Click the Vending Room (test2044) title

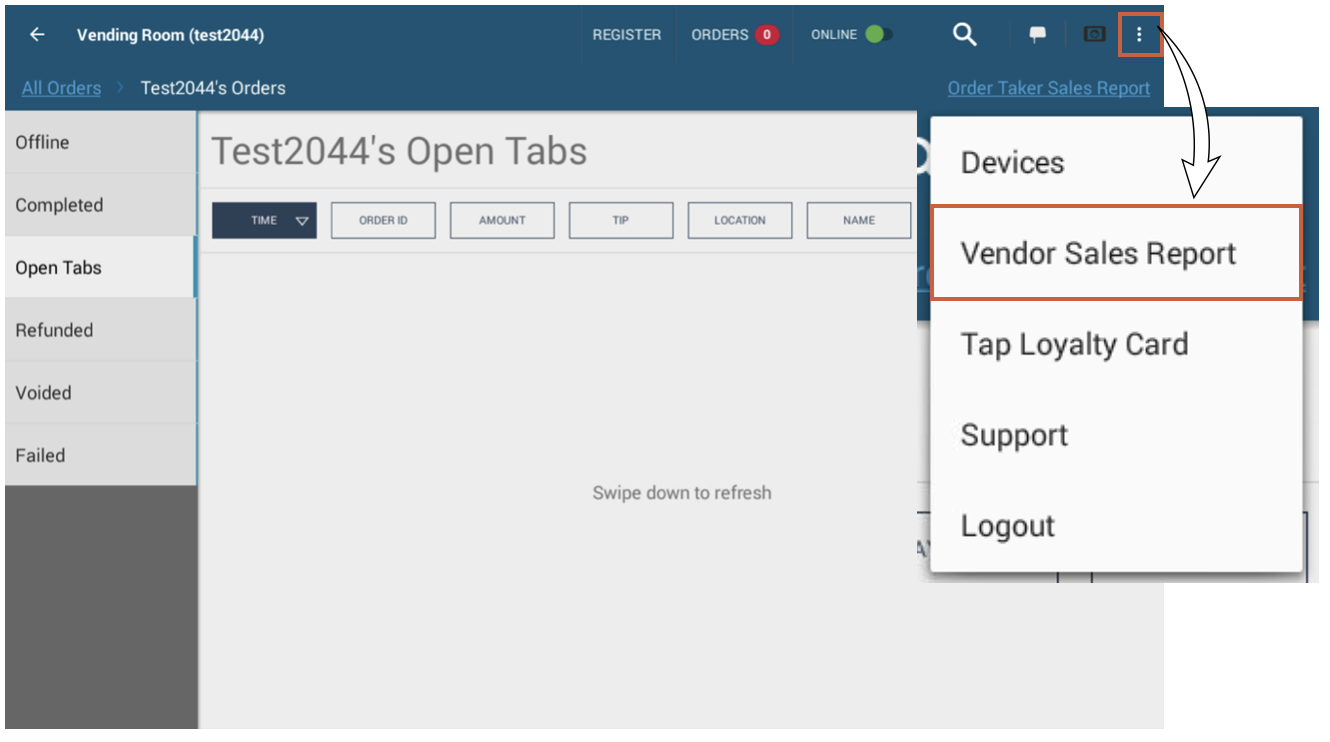[x=170, y=35]
